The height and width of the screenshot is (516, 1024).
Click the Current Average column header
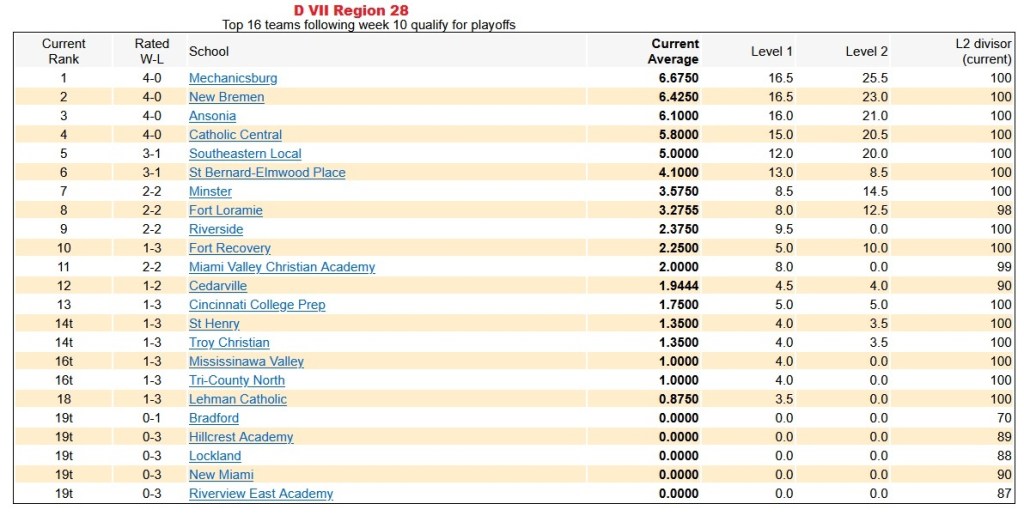coord(674,52)
